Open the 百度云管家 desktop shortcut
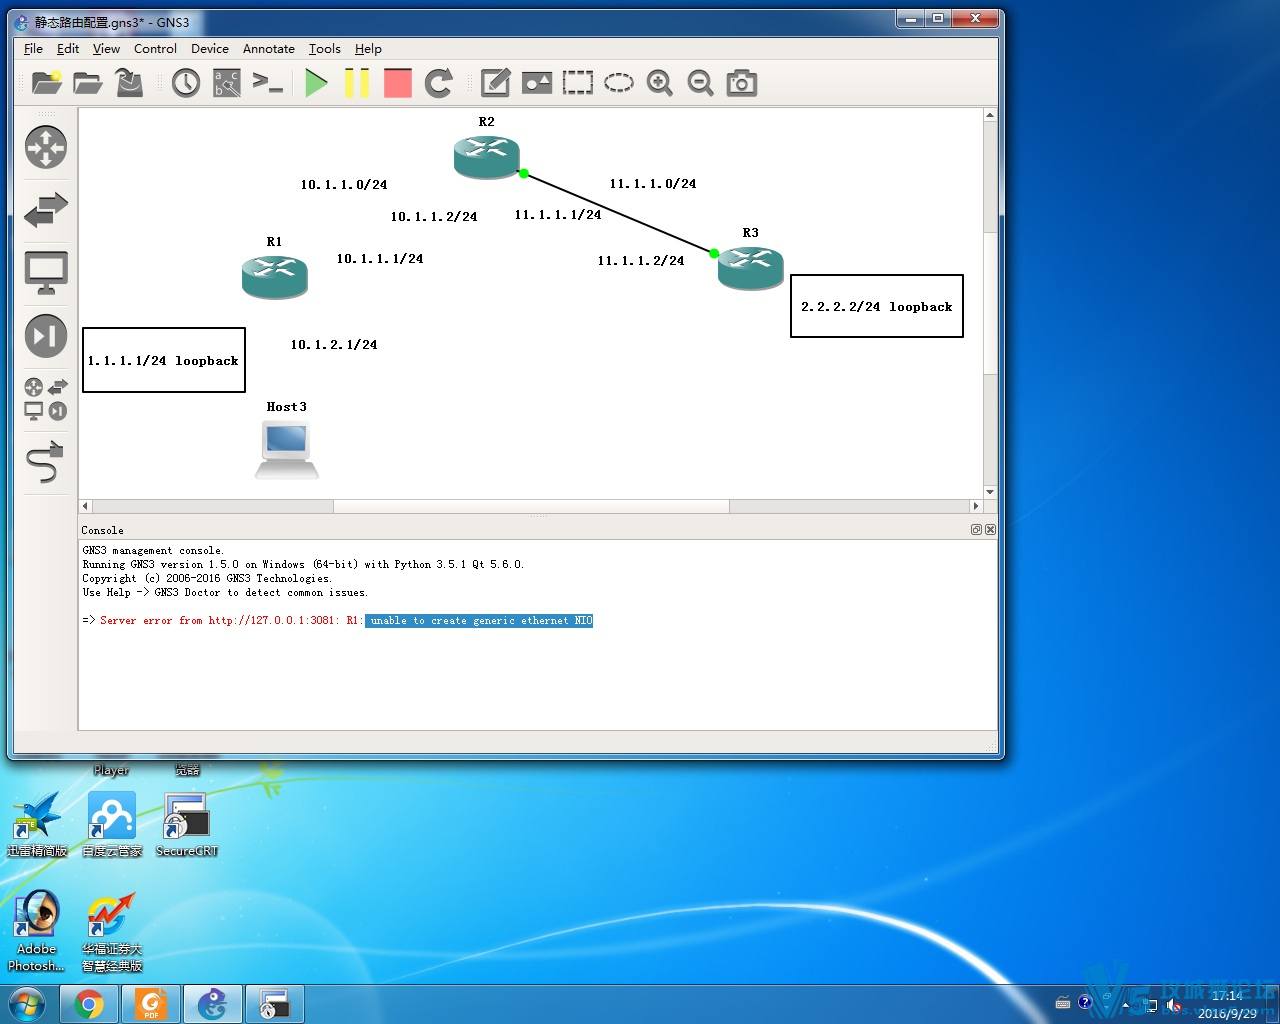 pos(112,825)
